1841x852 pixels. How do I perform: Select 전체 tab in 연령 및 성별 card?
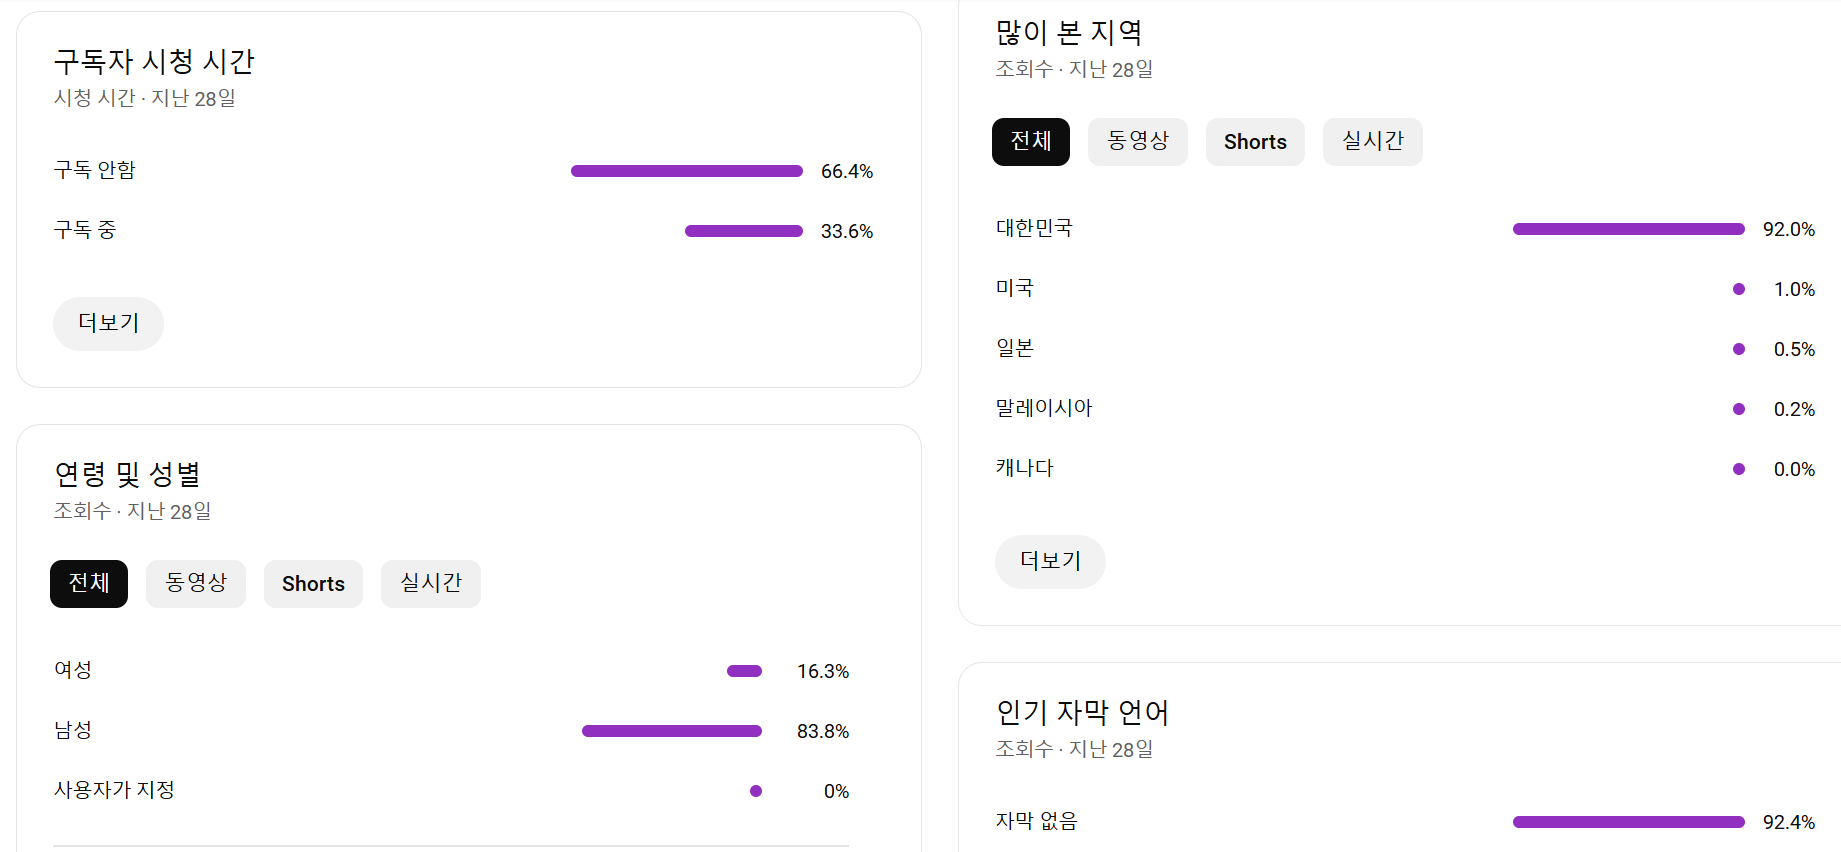[x=89, y=584]
